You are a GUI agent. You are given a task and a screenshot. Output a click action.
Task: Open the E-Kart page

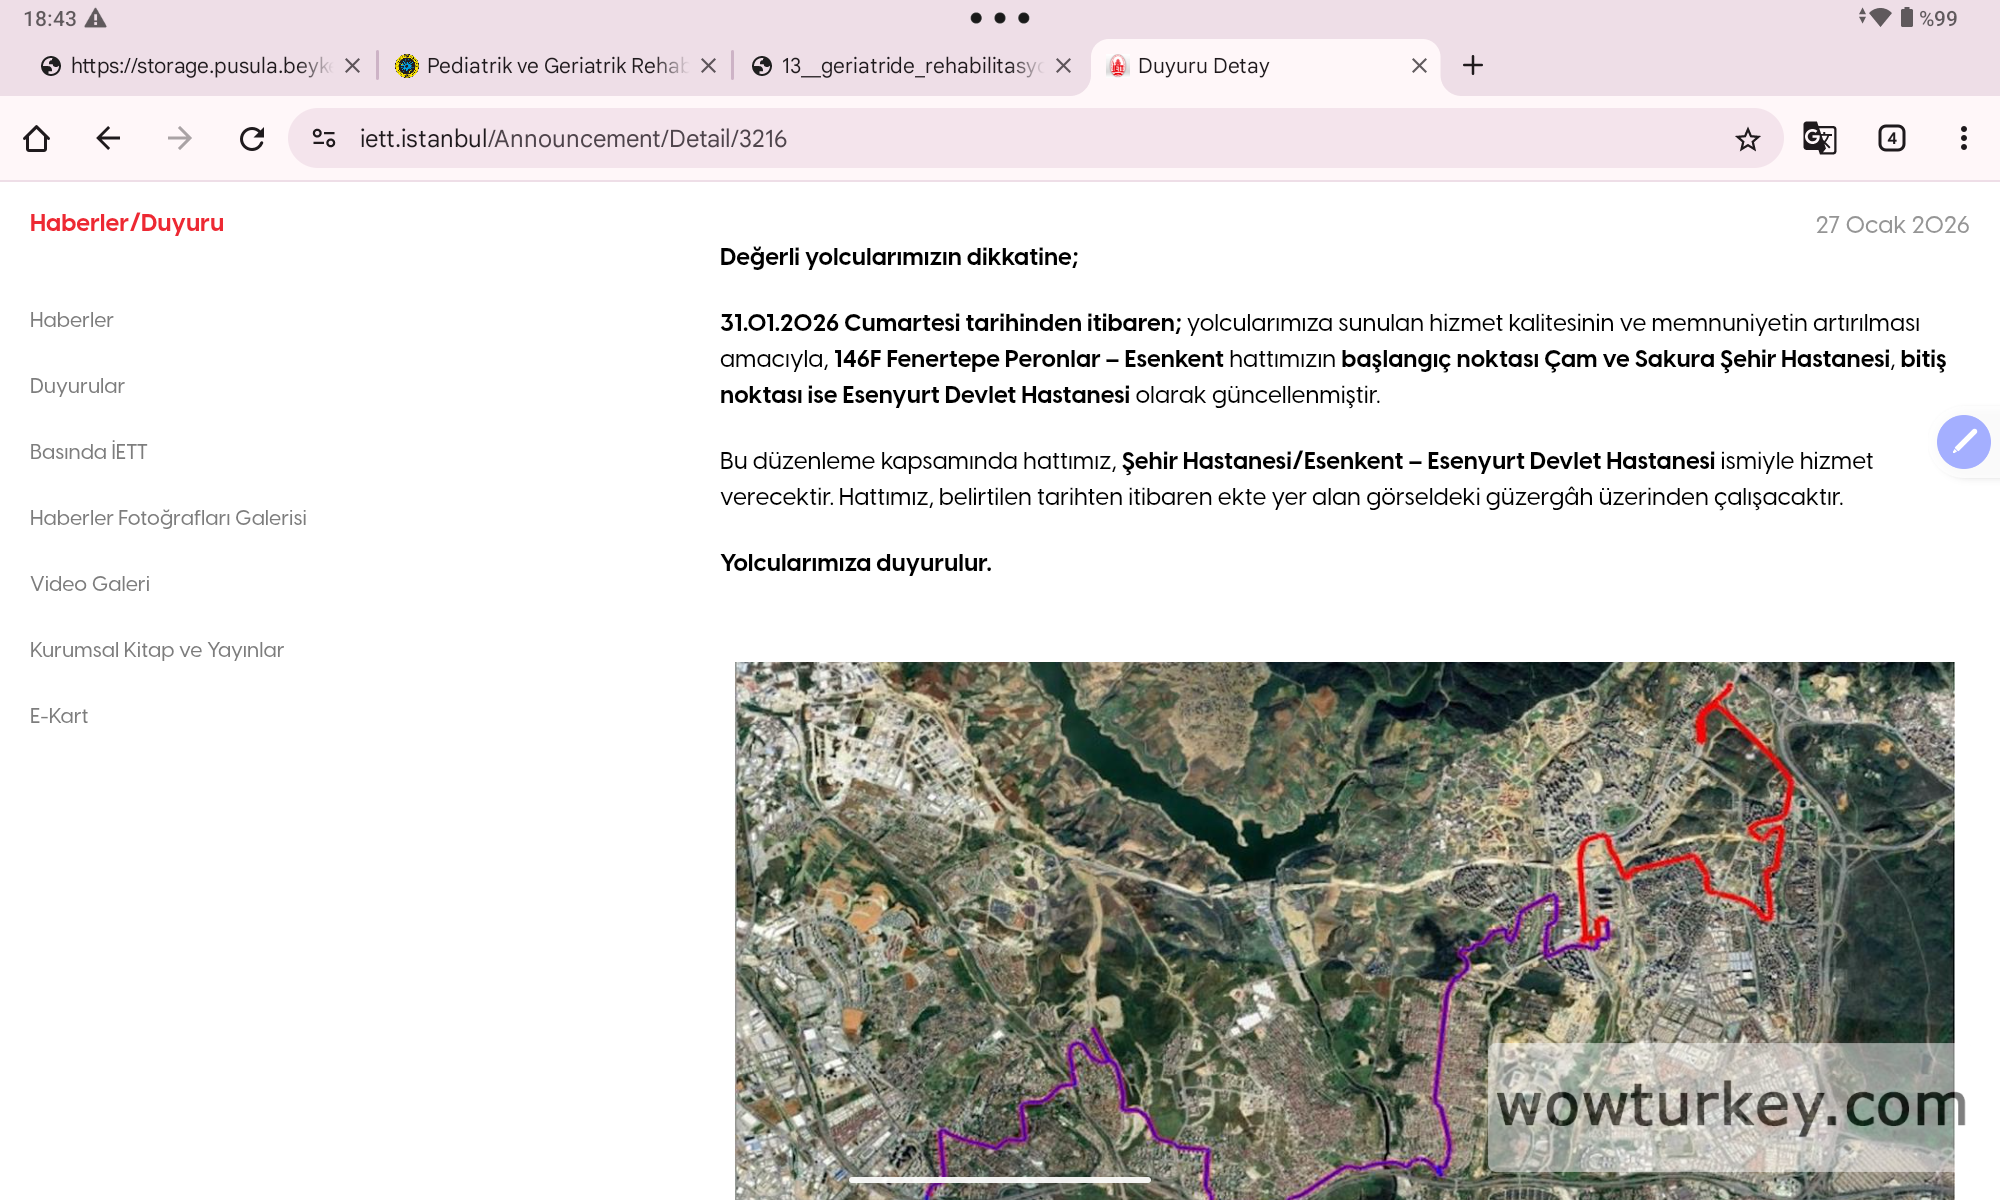[58, 715]
